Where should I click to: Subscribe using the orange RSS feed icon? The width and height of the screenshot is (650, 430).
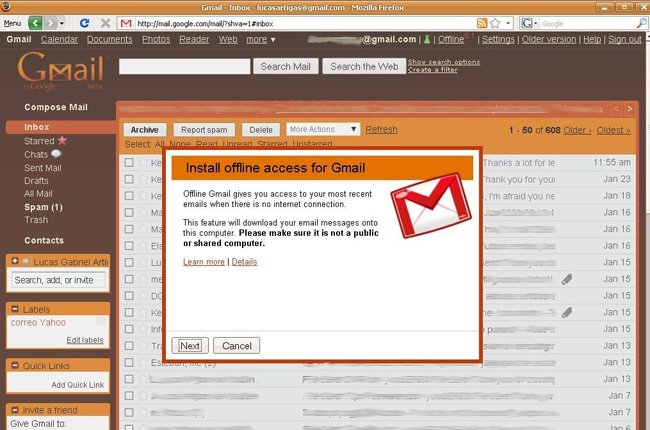(482, 23)
